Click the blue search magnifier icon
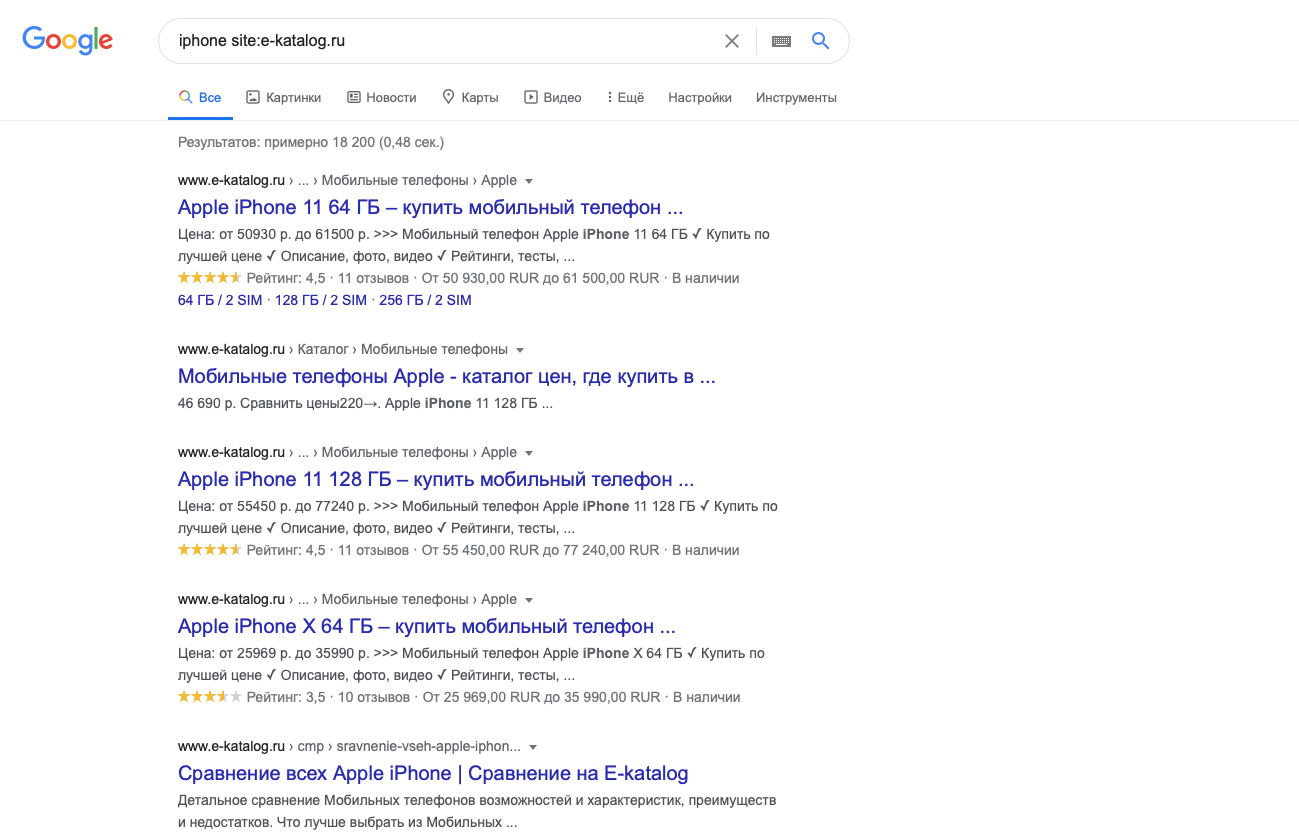This screenshot has width=1299, height=835. pyautogui.click(x=821, y=41)
